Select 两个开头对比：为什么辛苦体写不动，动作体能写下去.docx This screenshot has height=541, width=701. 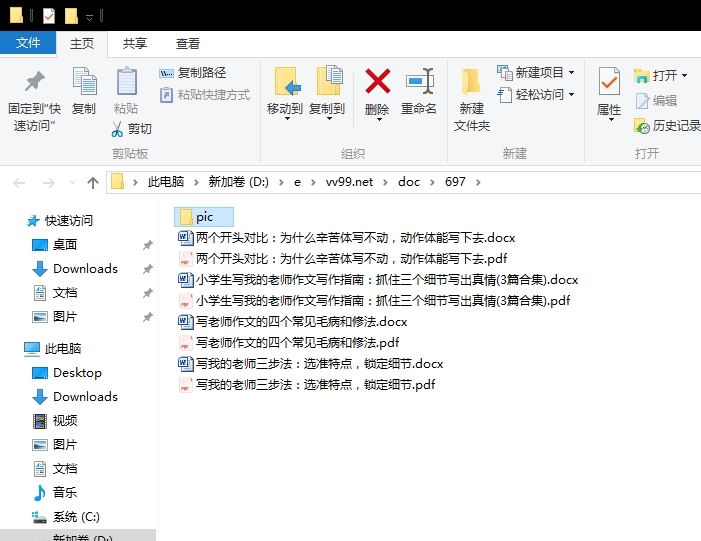346,237
